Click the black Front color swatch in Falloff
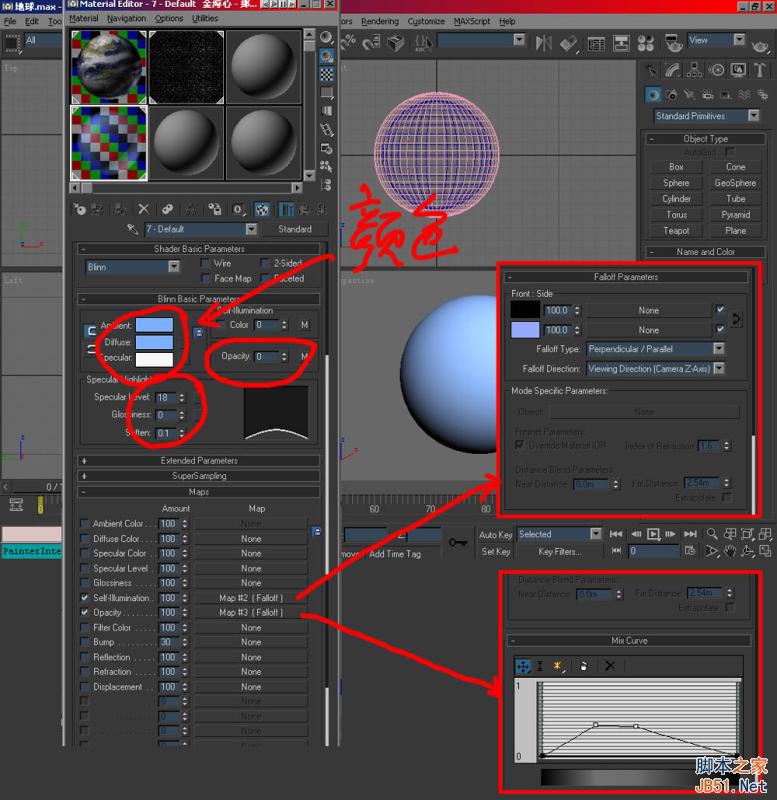 pos(525,310)
